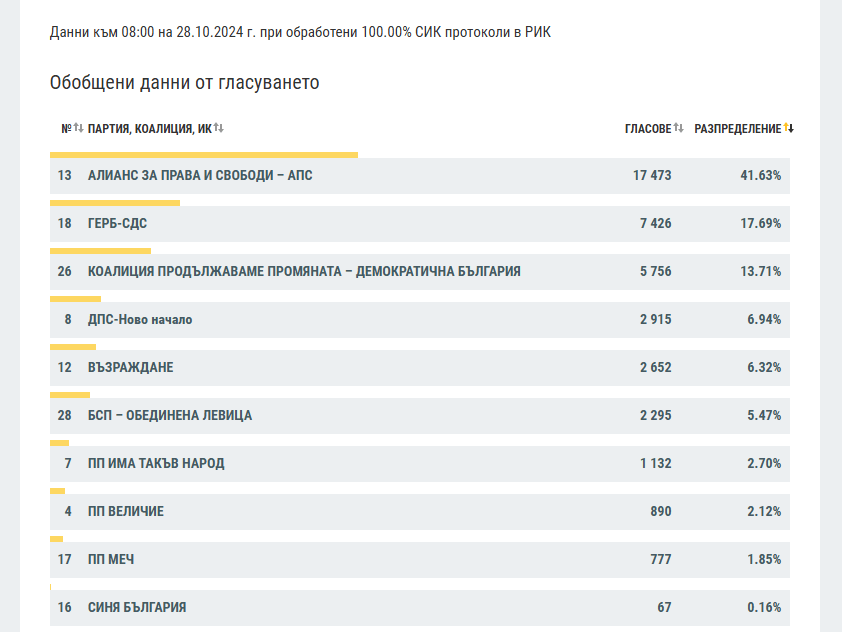Click the Данни към 08:00 status text

[300, 33]
